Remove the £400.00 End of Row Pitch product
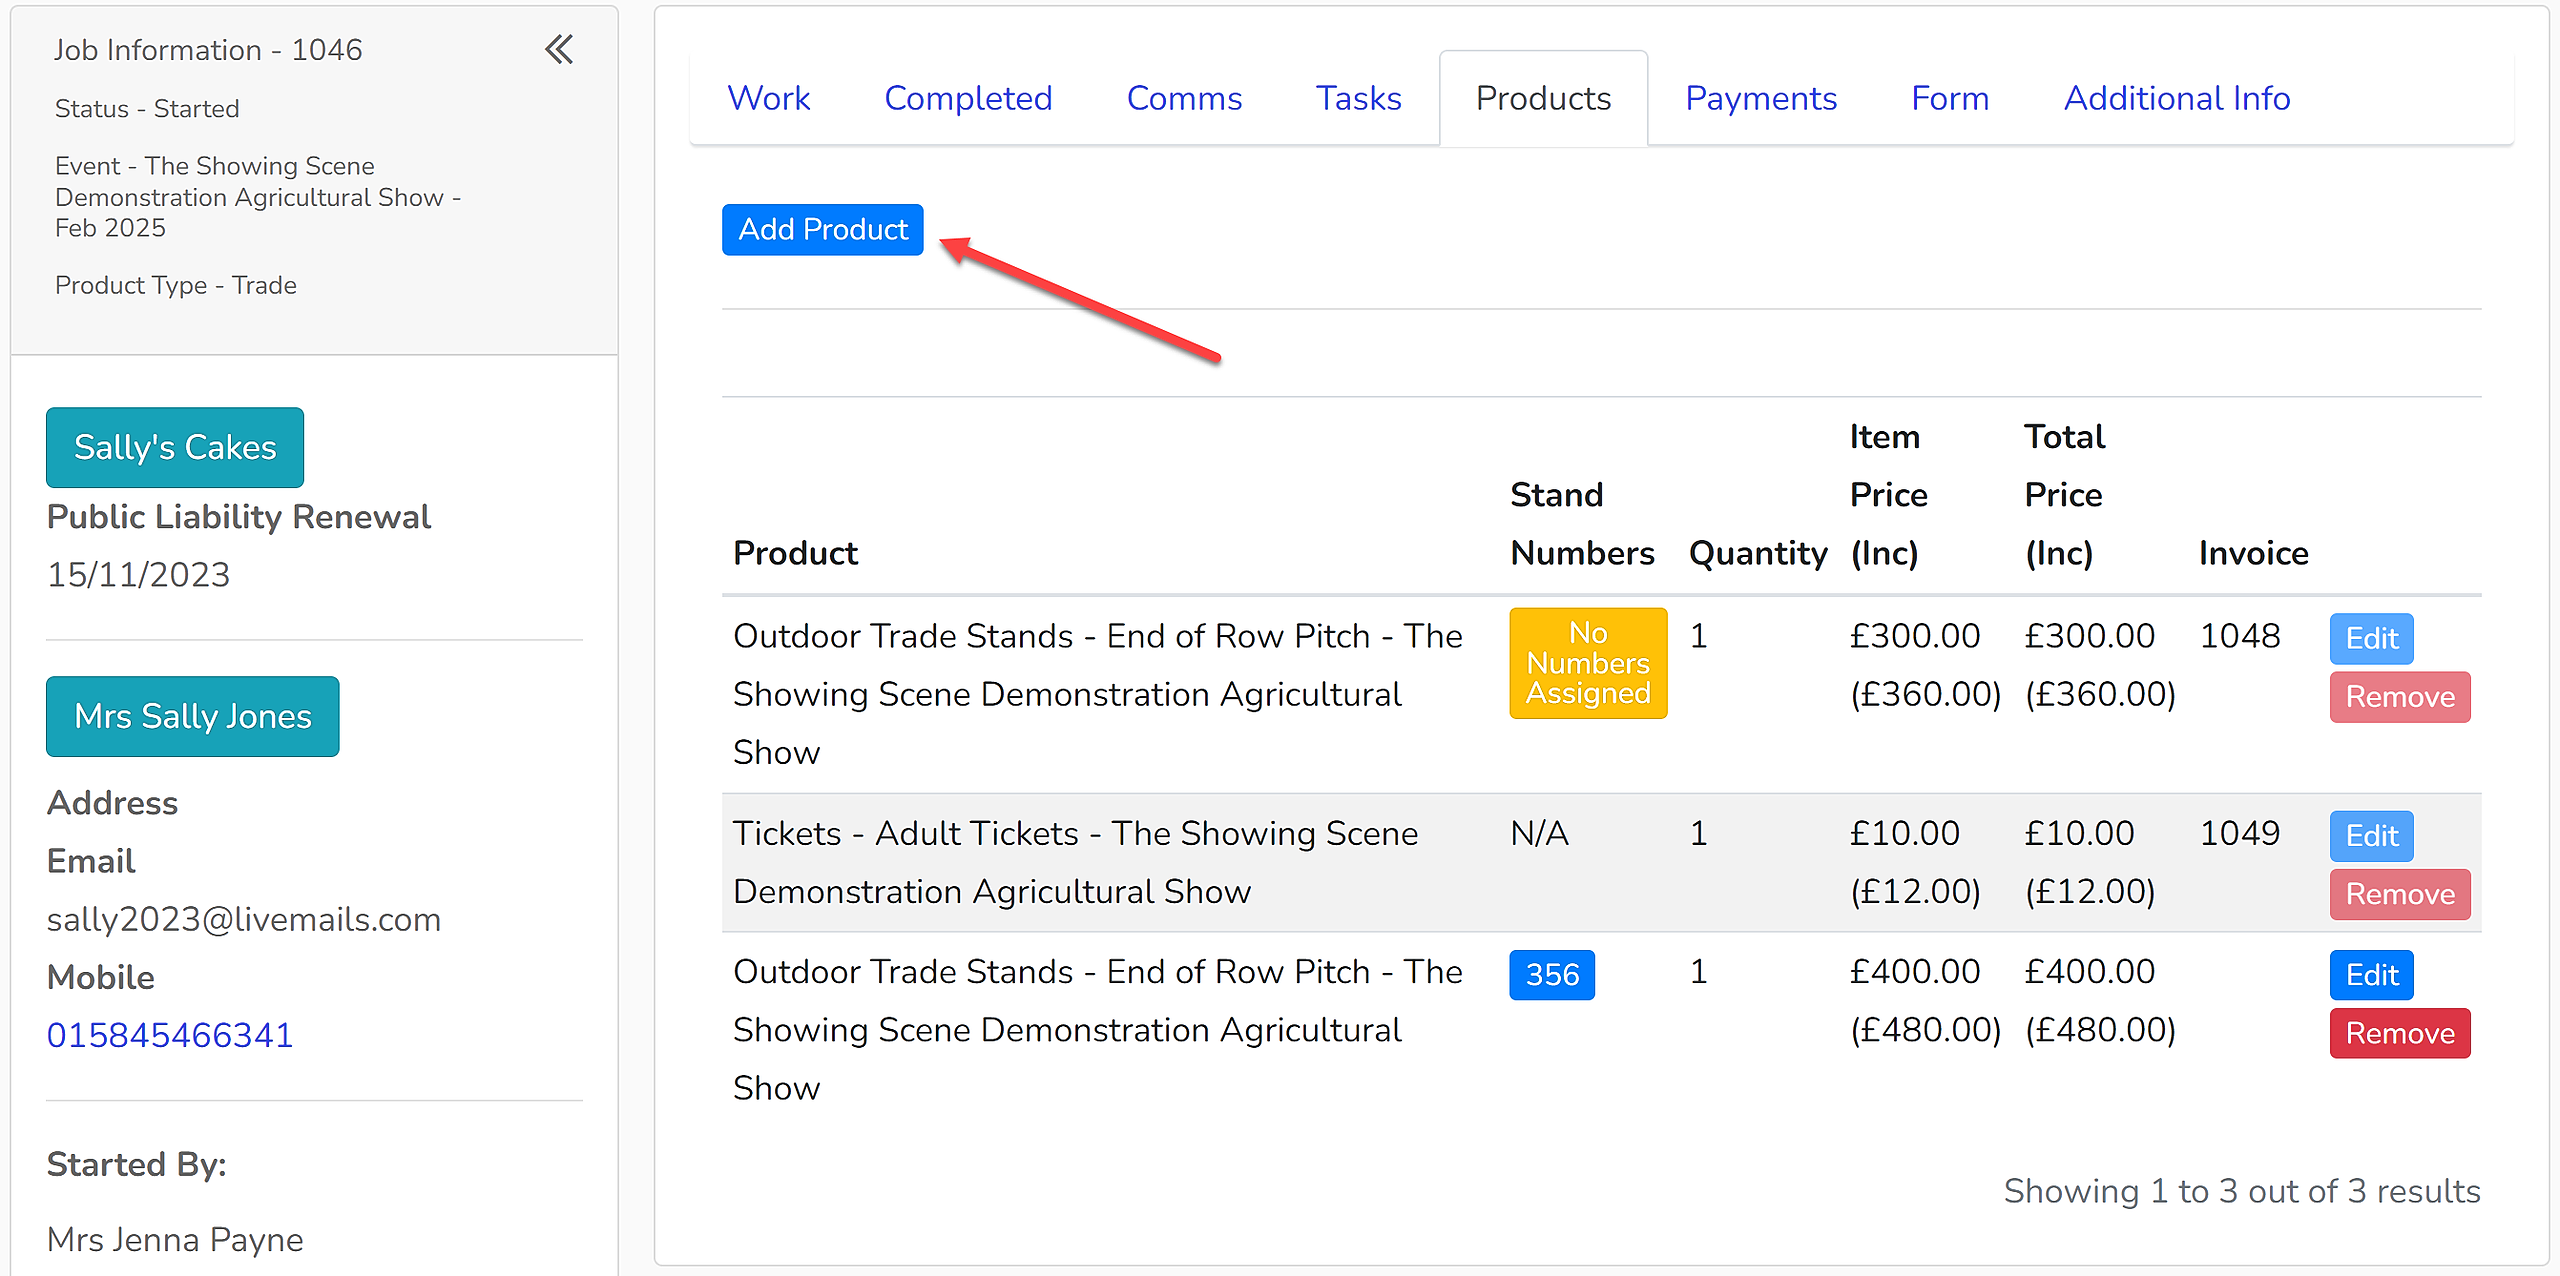 point(2400,1033)
